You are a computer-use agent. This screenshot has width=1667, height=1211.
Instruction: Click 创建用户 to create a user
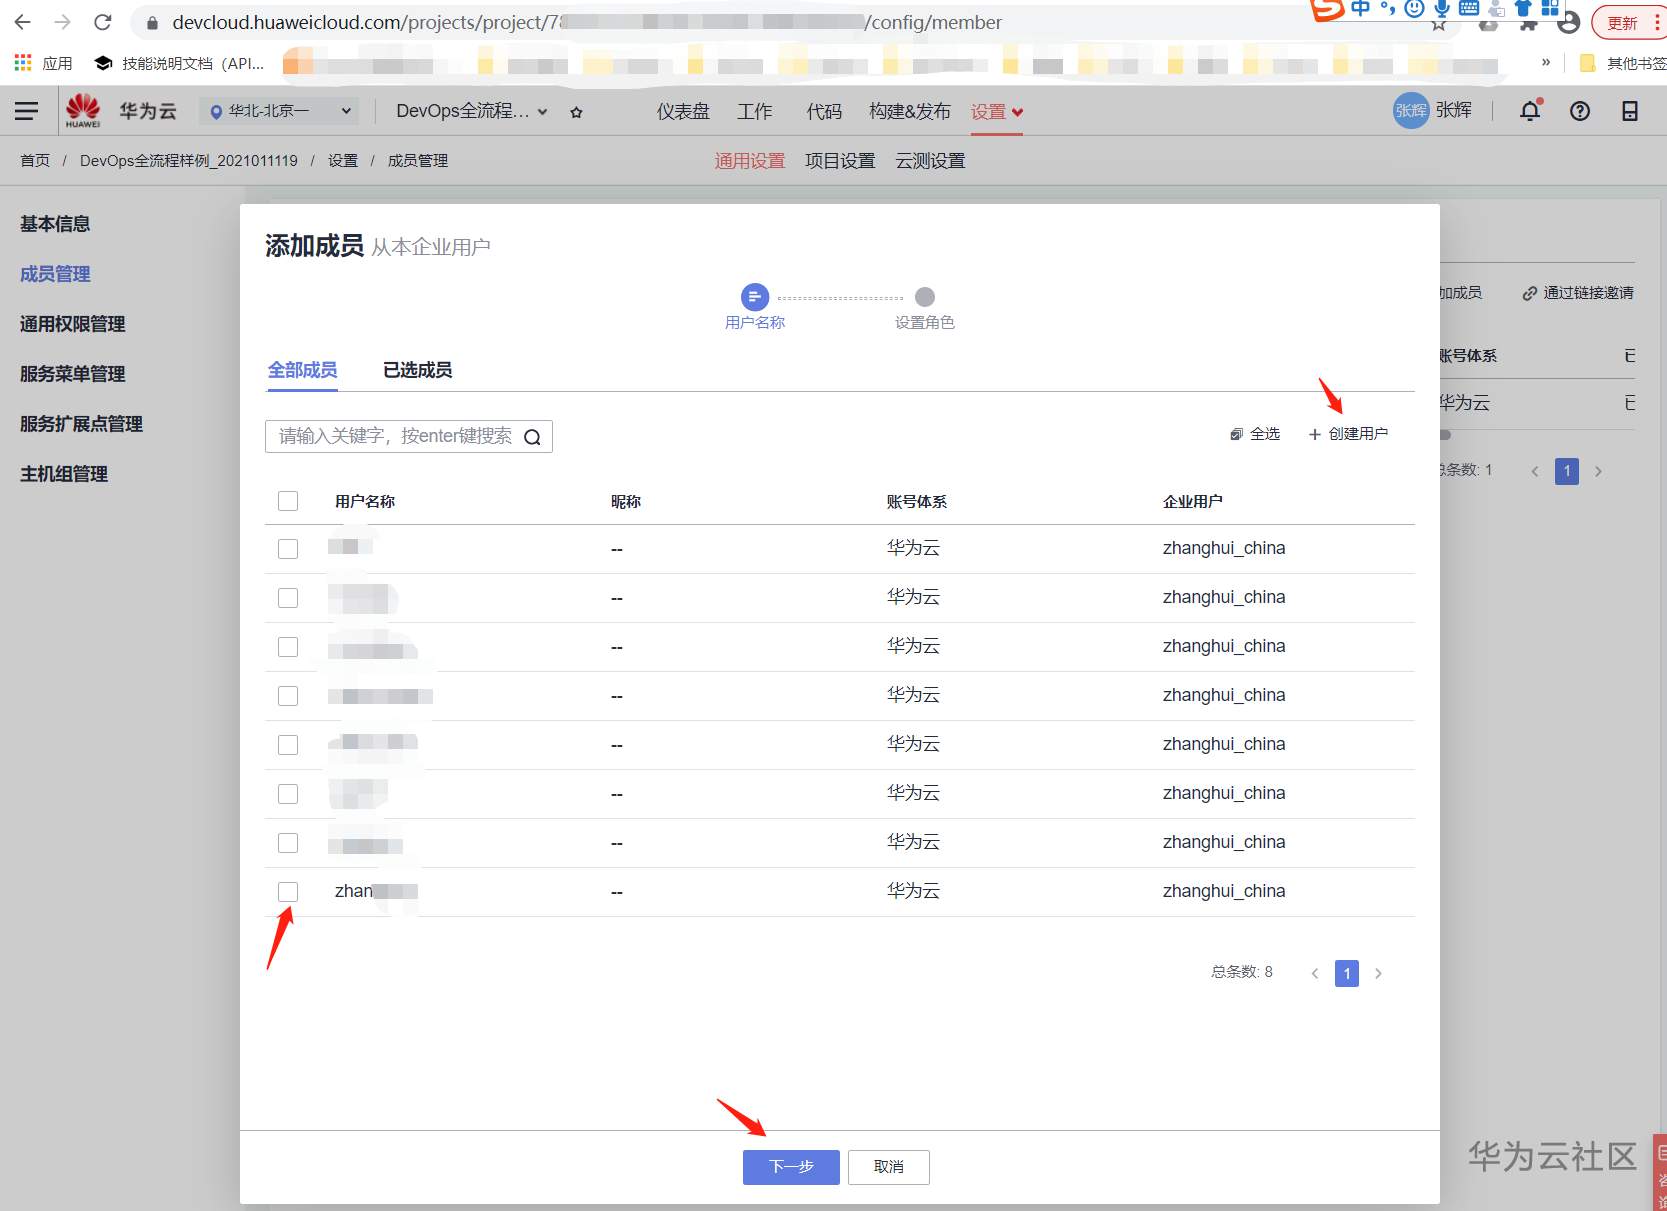[x=1348, y=434]
